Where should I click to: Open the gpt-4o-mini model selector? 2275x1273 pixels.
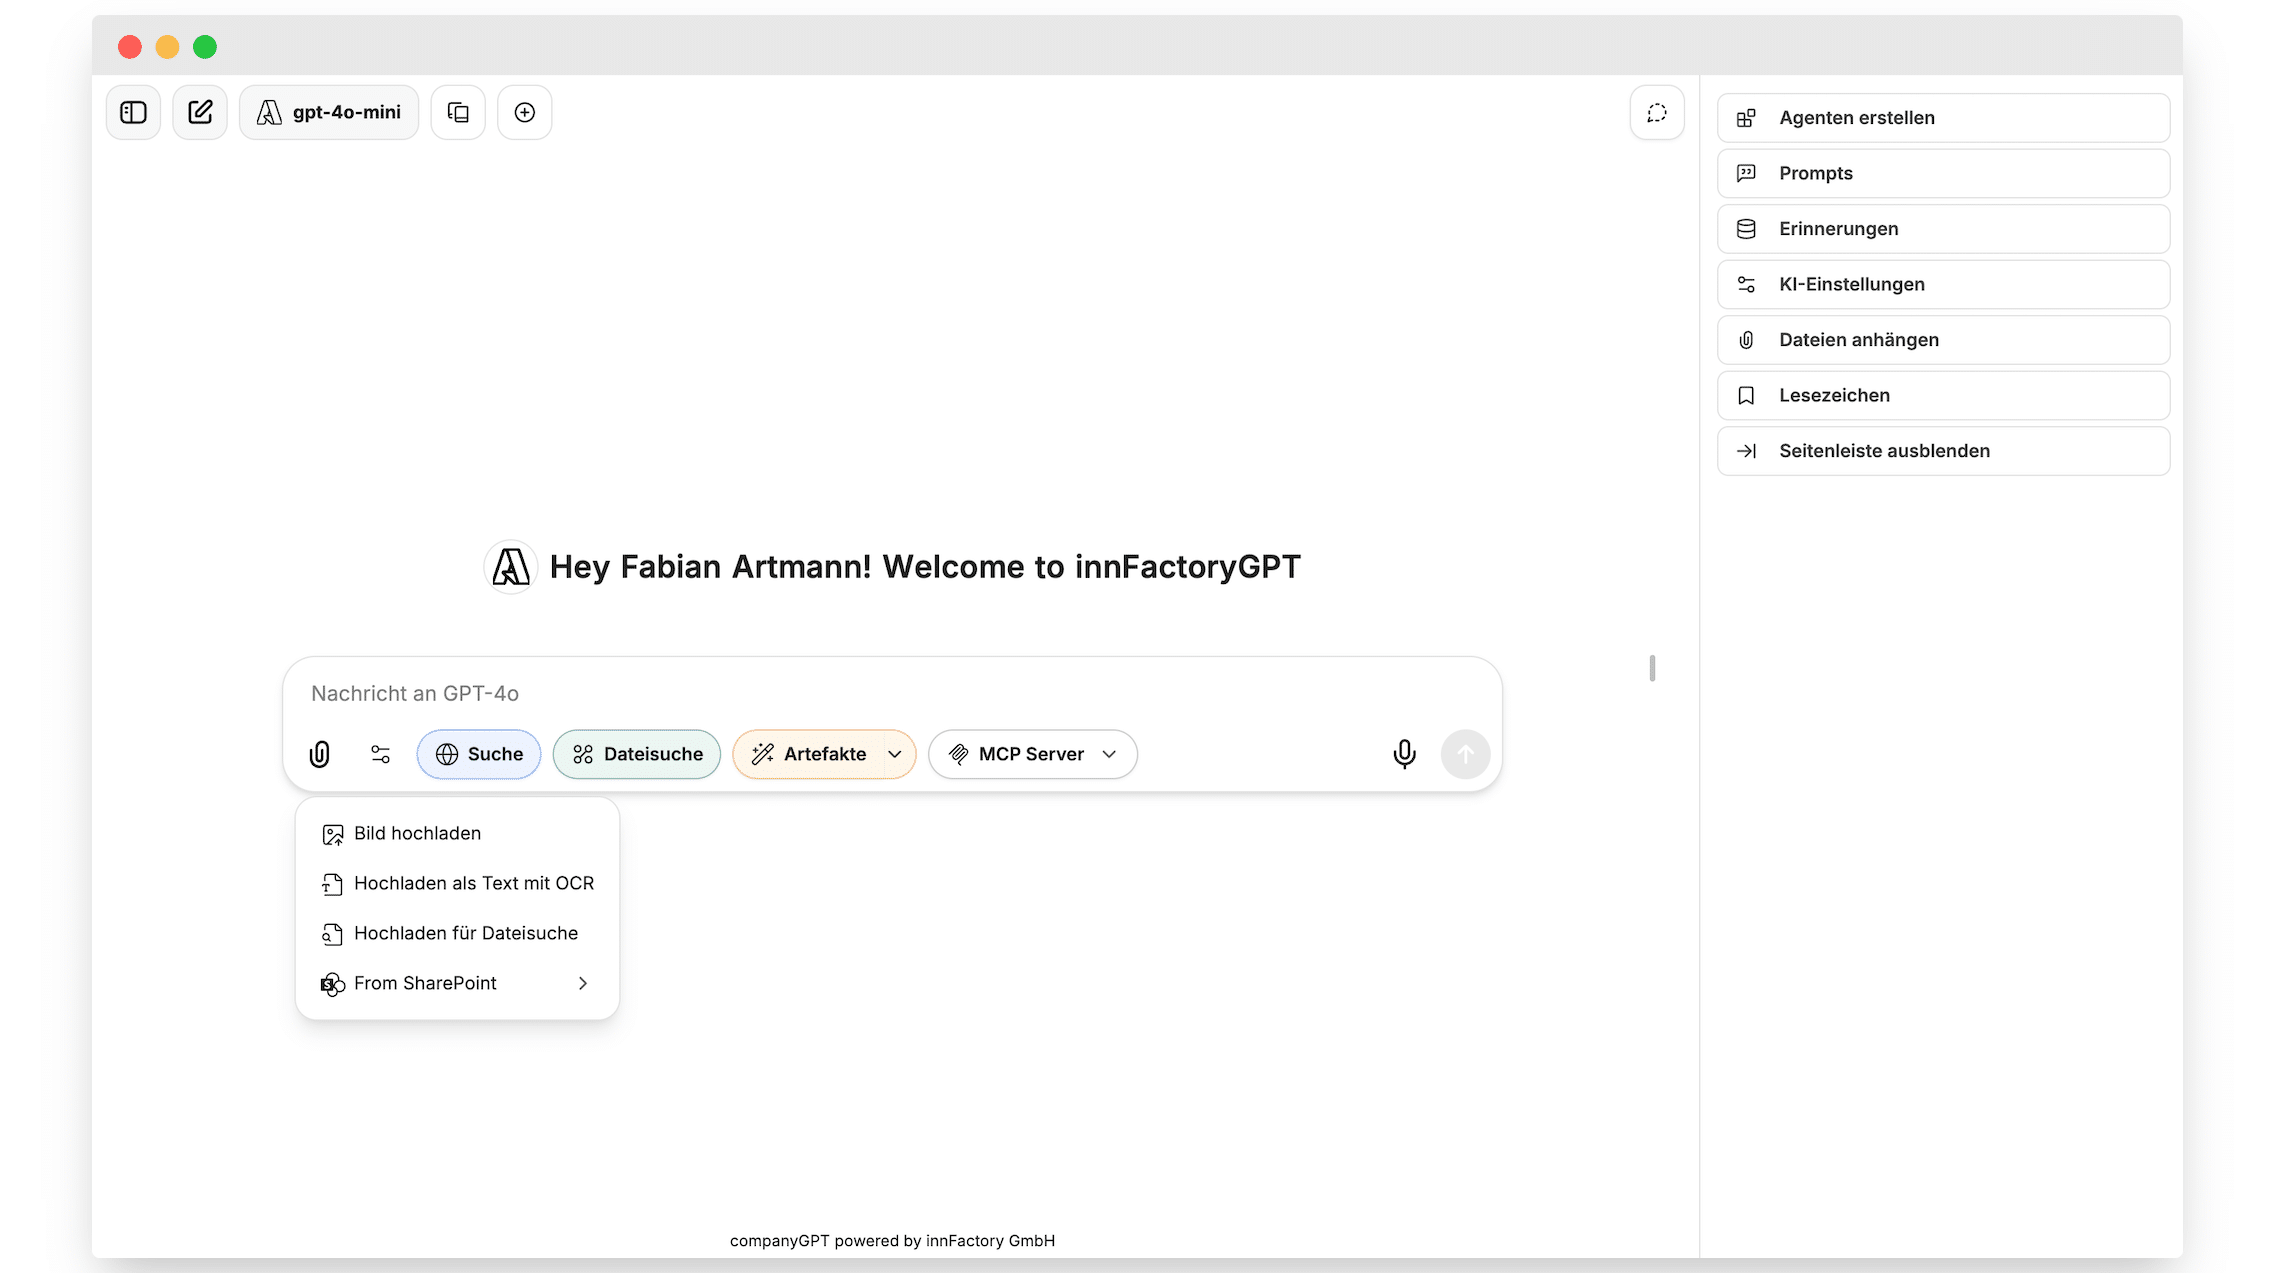pos(329,112)
